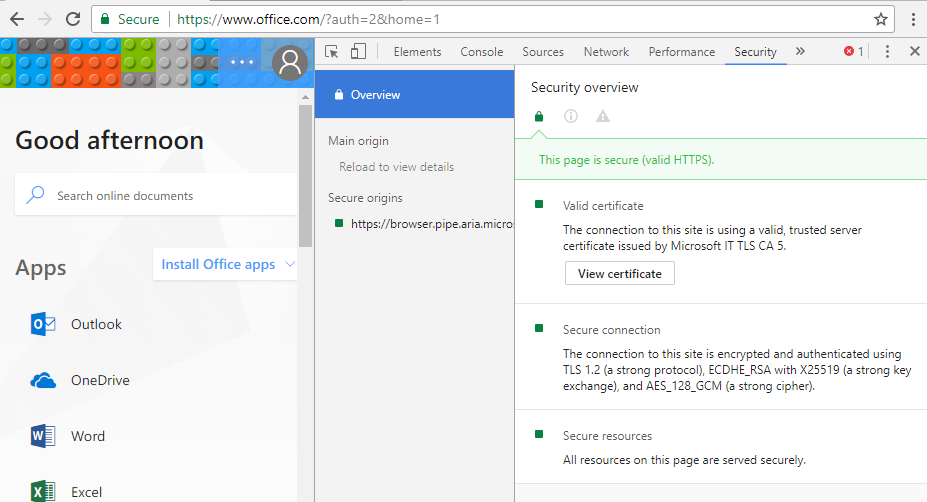
Task: Click the Office page scrollbar thumb
Action: coord(305,176)
